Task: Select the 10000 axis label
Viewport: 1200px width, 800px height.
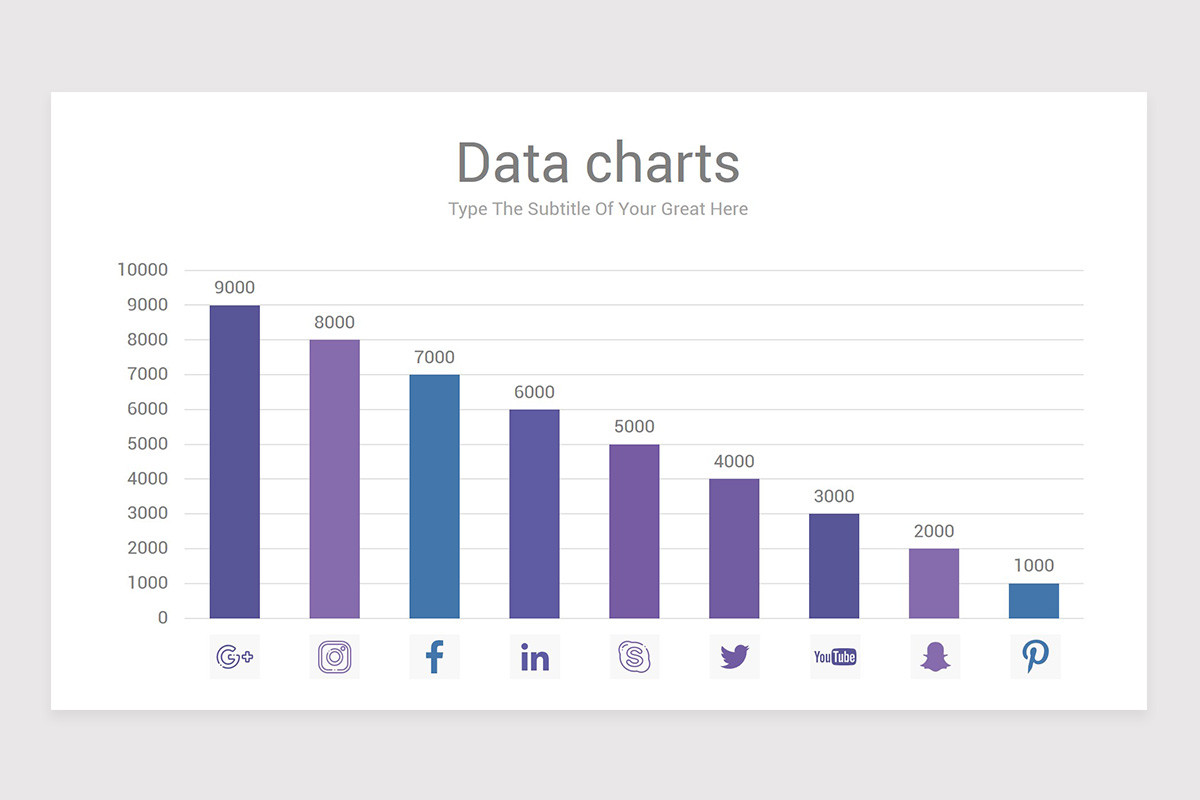Action: point(143,270)
